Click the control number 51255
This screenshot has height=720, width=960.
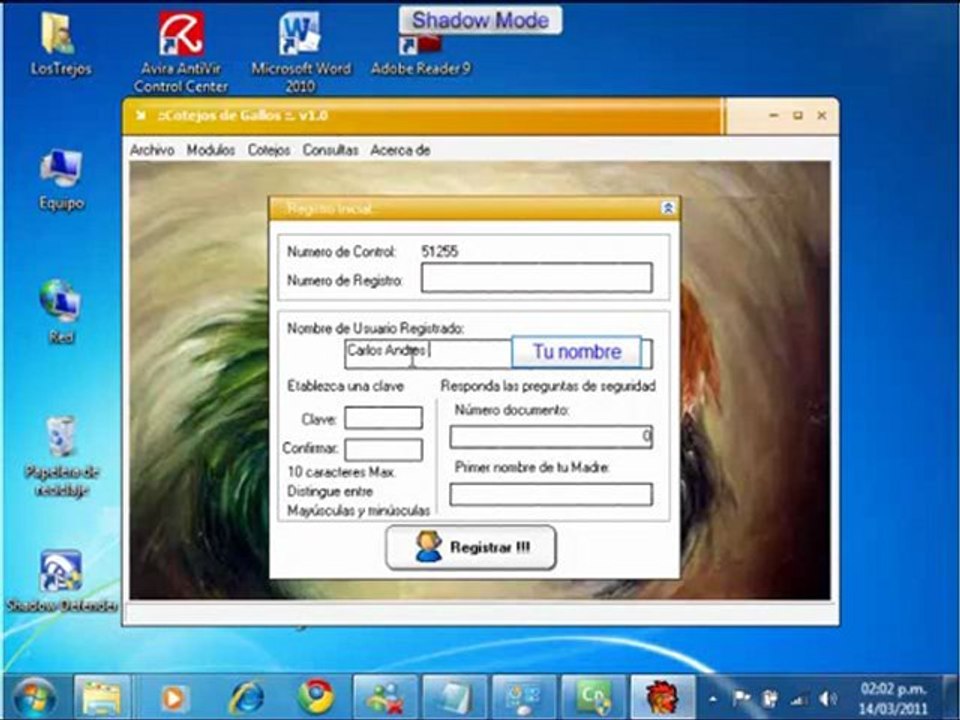(440, 252)
